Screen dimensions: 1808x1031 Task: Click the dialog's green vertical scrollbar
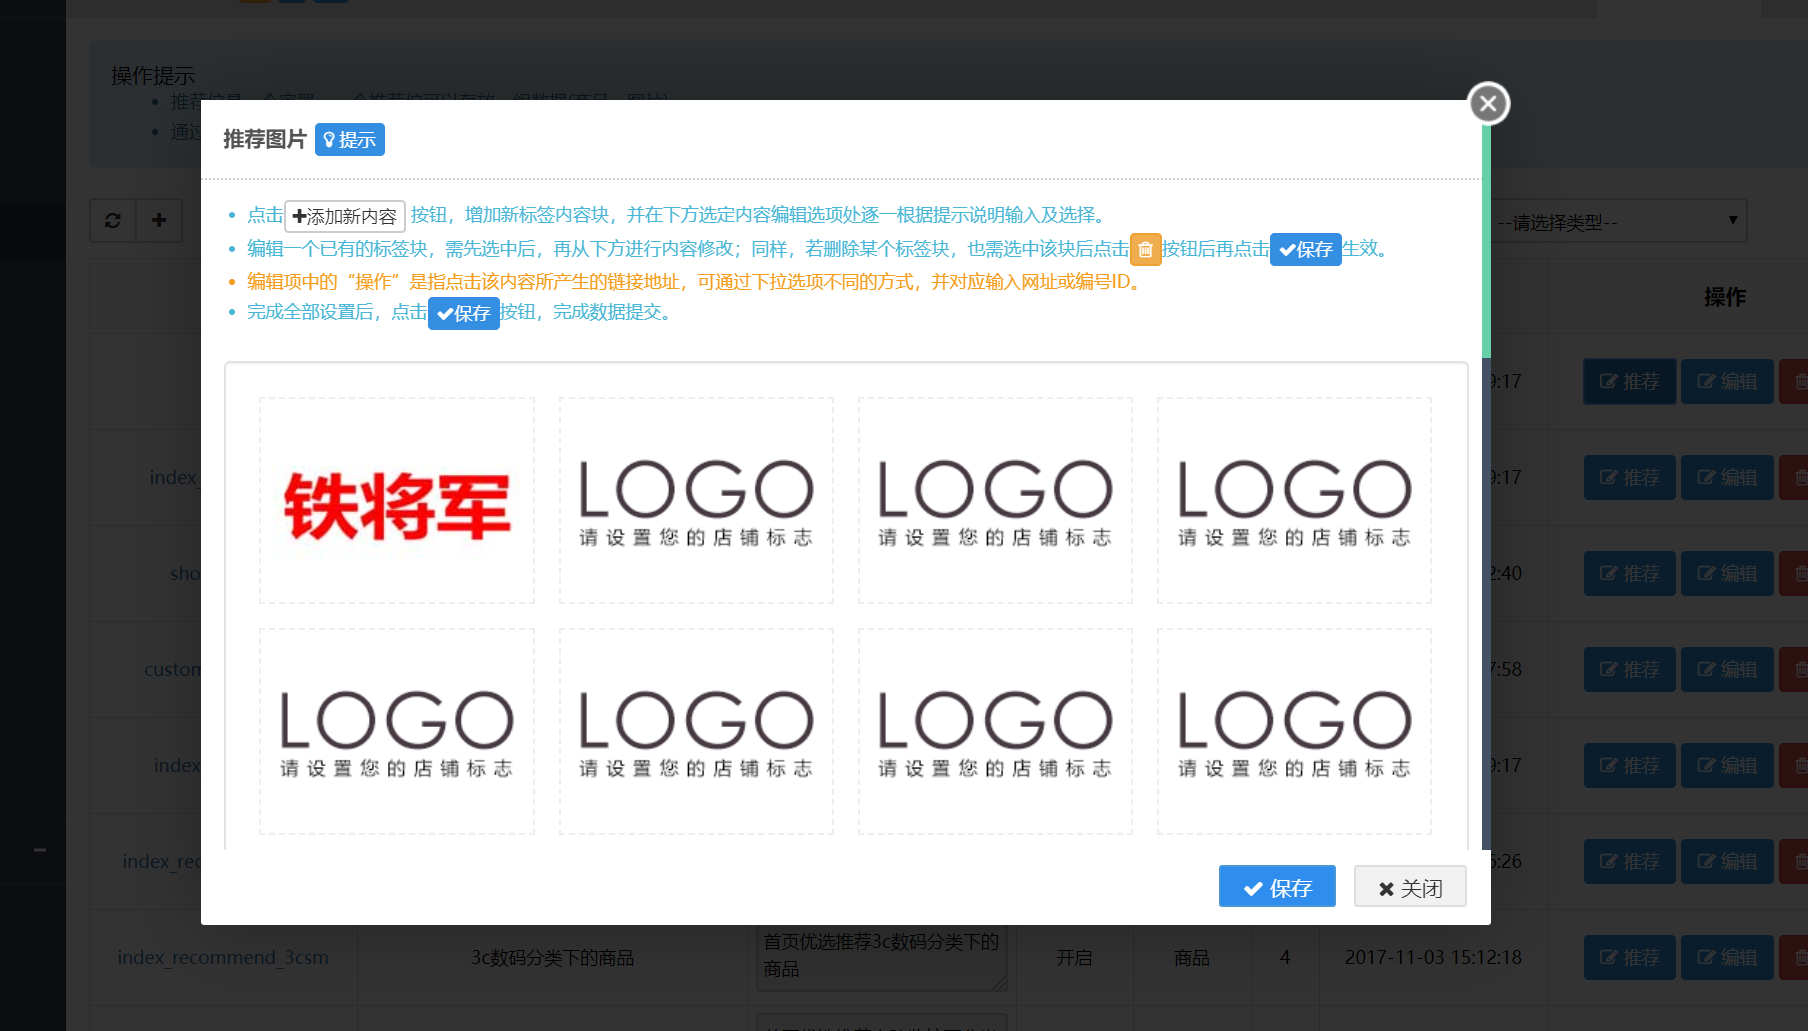1486,240
